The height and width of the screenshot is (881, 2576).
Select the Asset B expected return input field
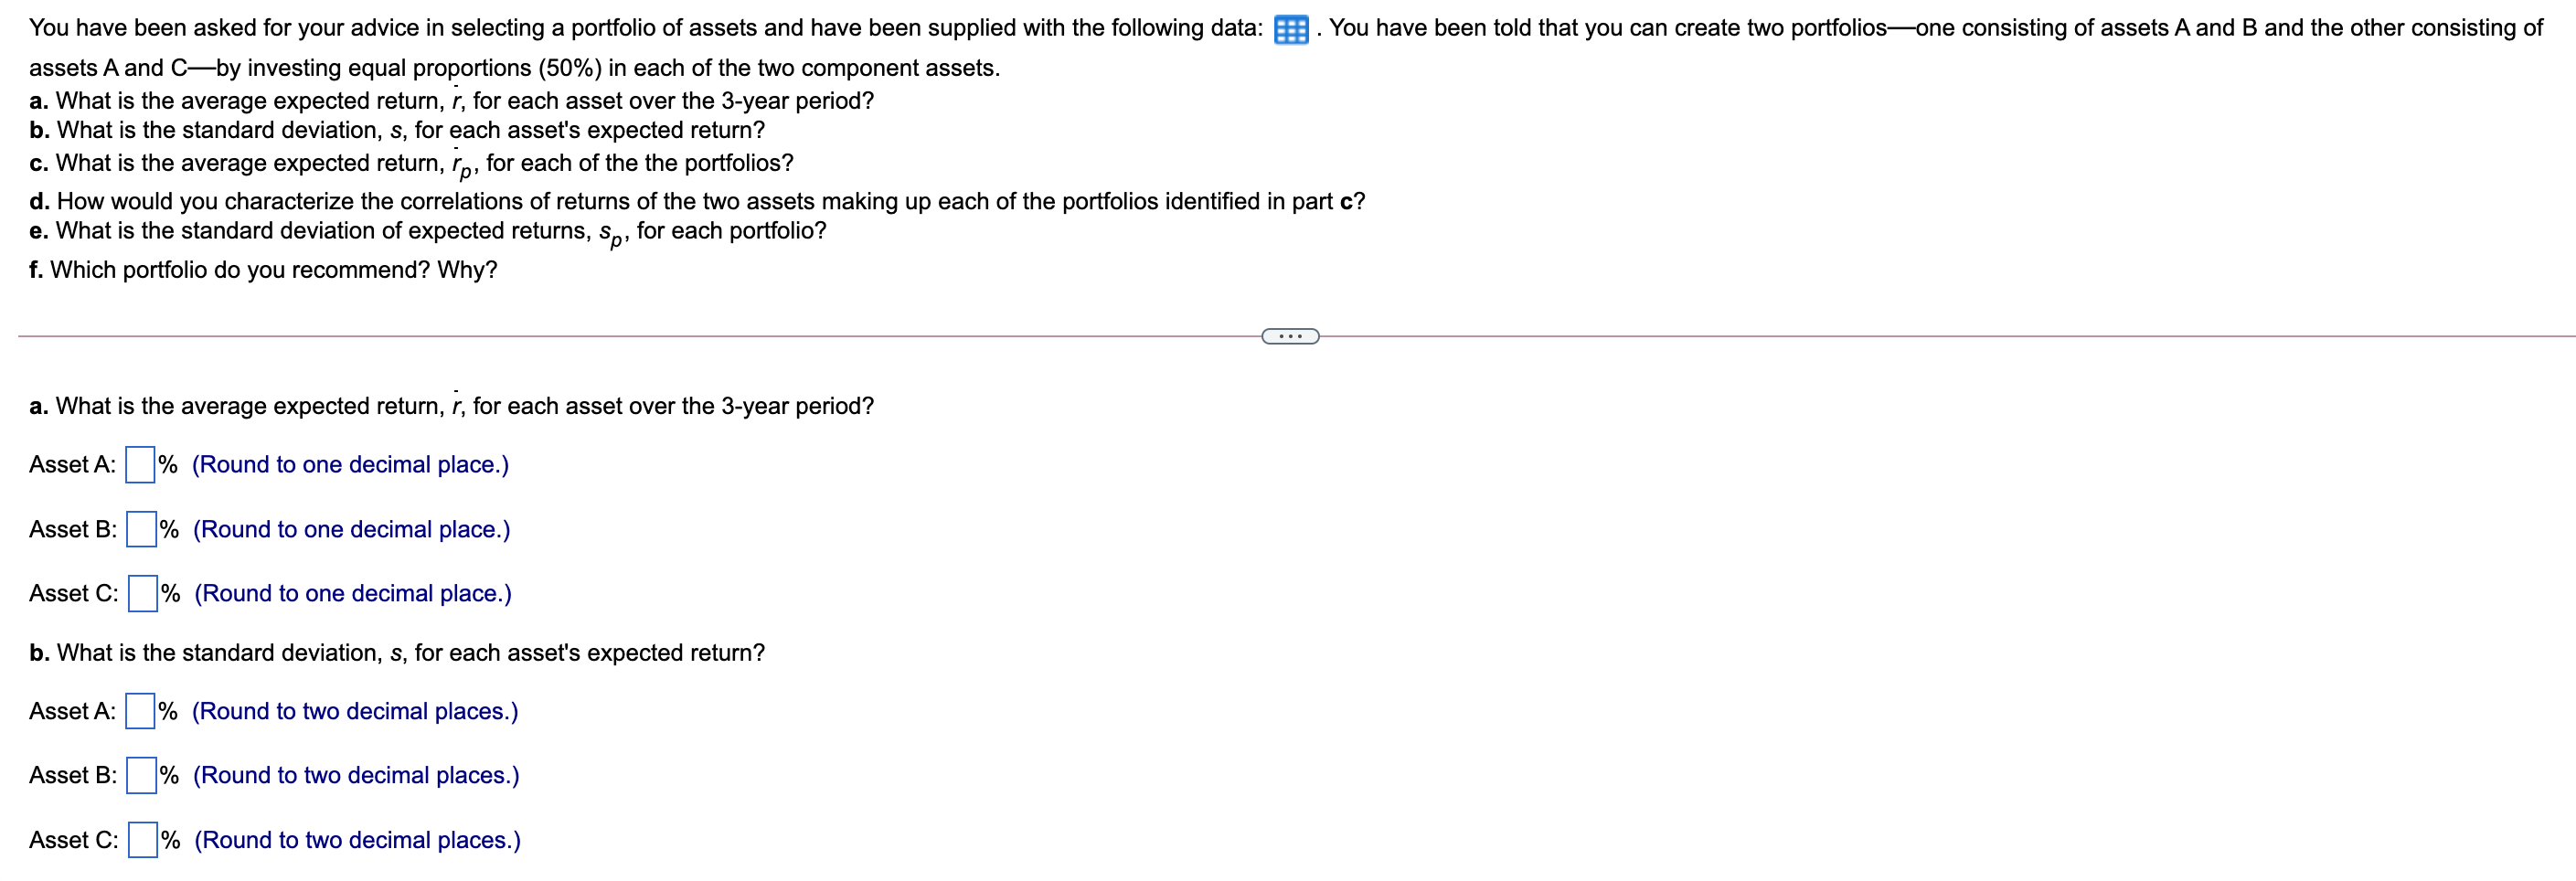click(x=143, y=528)
